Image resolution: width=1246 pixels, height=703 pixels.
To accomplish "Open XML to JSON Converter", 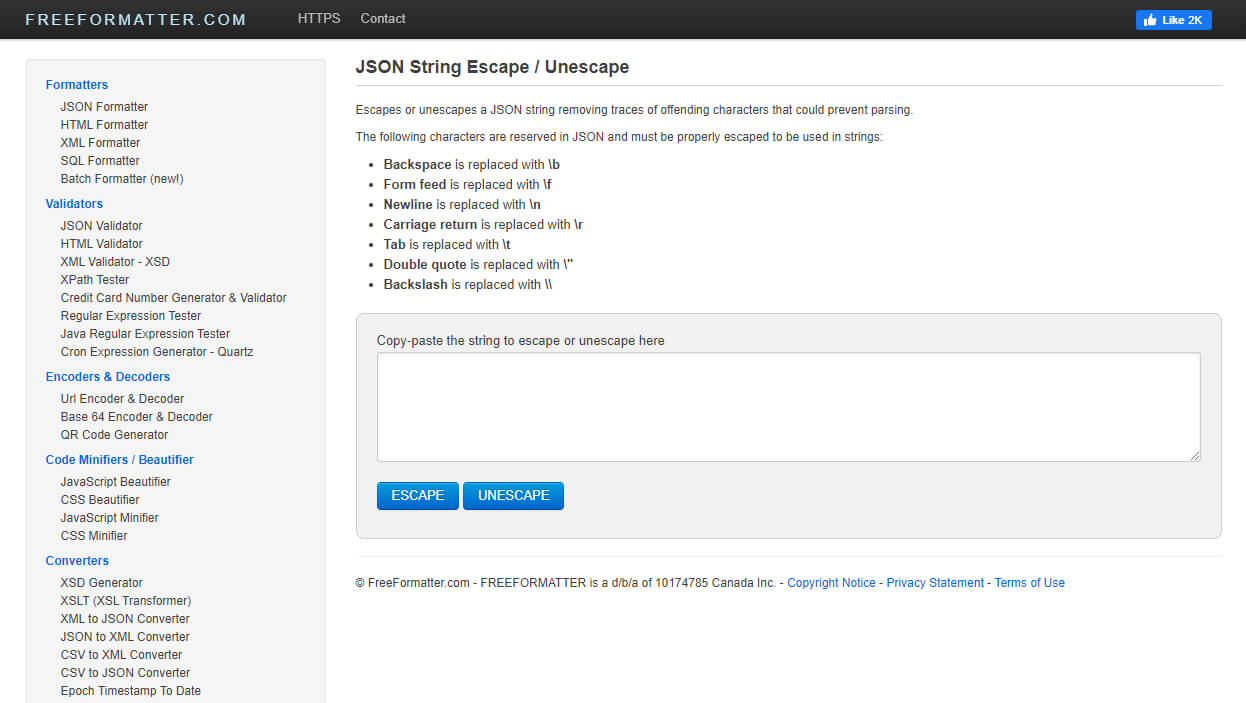I will pyautogui.click(x=125, y=619).
